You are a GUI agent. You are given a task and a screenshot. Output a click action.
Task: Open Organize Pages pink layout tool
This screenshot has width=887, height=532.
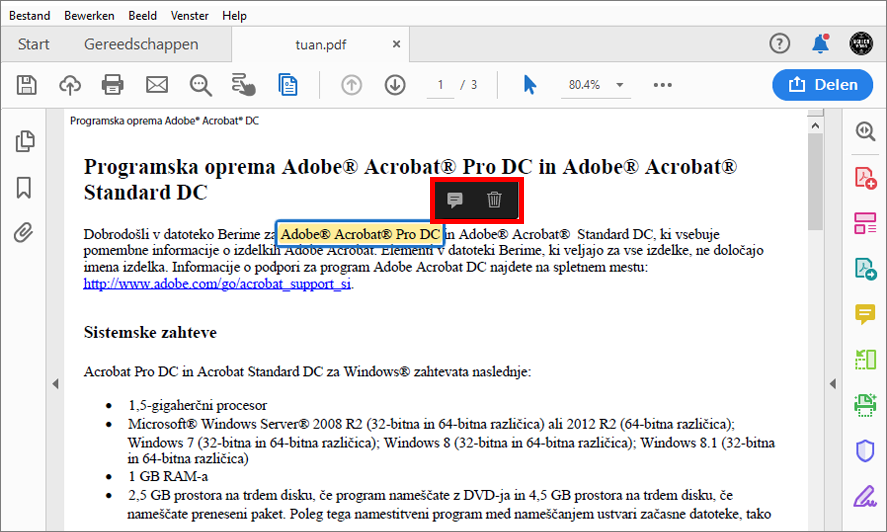pos(865,223)
